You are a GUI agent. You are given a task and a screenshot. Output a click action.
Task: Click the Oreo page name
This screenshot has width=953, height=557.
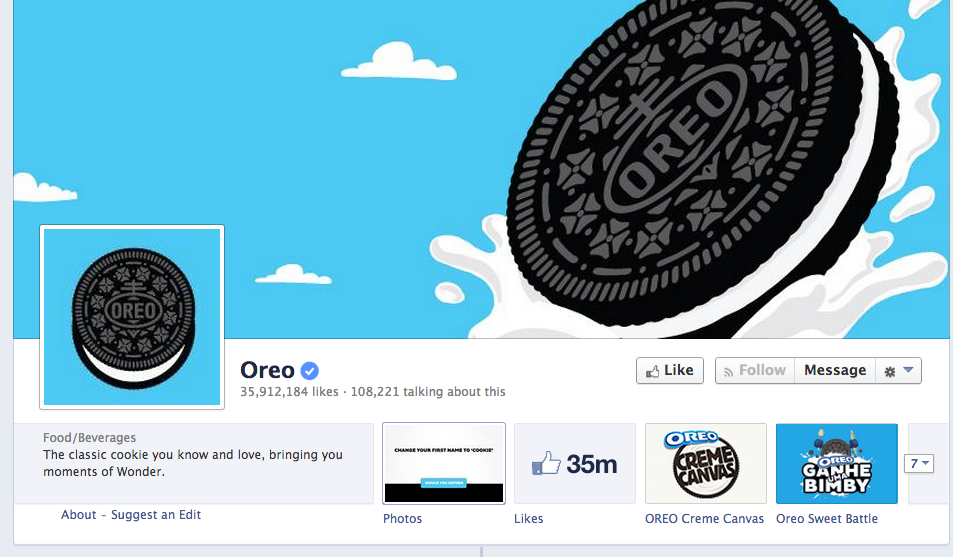coord(267,370)
